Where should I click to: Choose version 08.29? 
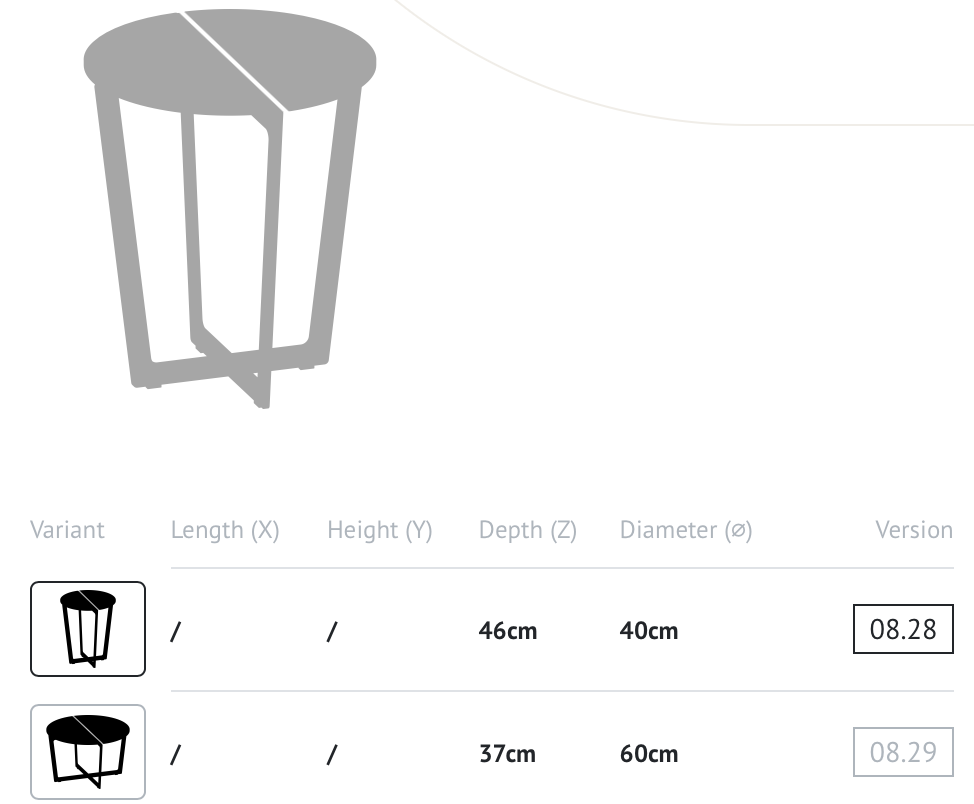coord(903,752)
